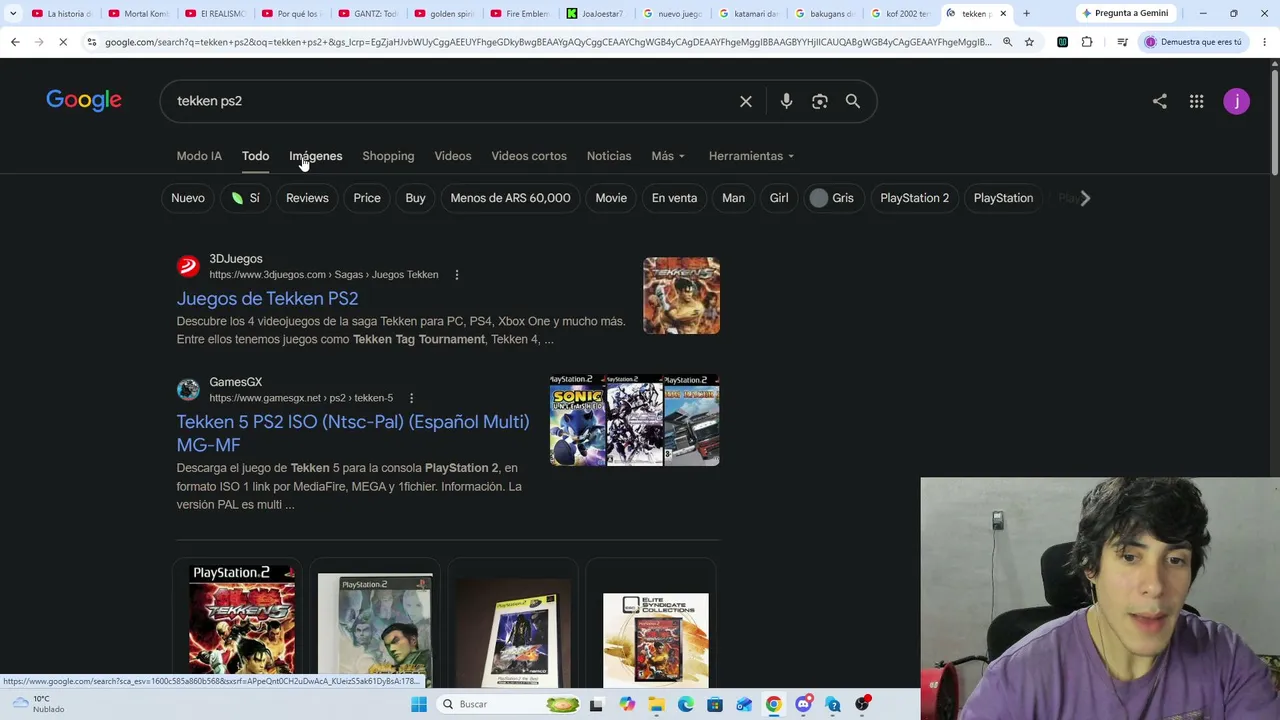Apply the Buy filter chip
Screen dimensions: 1280x720
point(415,198)
